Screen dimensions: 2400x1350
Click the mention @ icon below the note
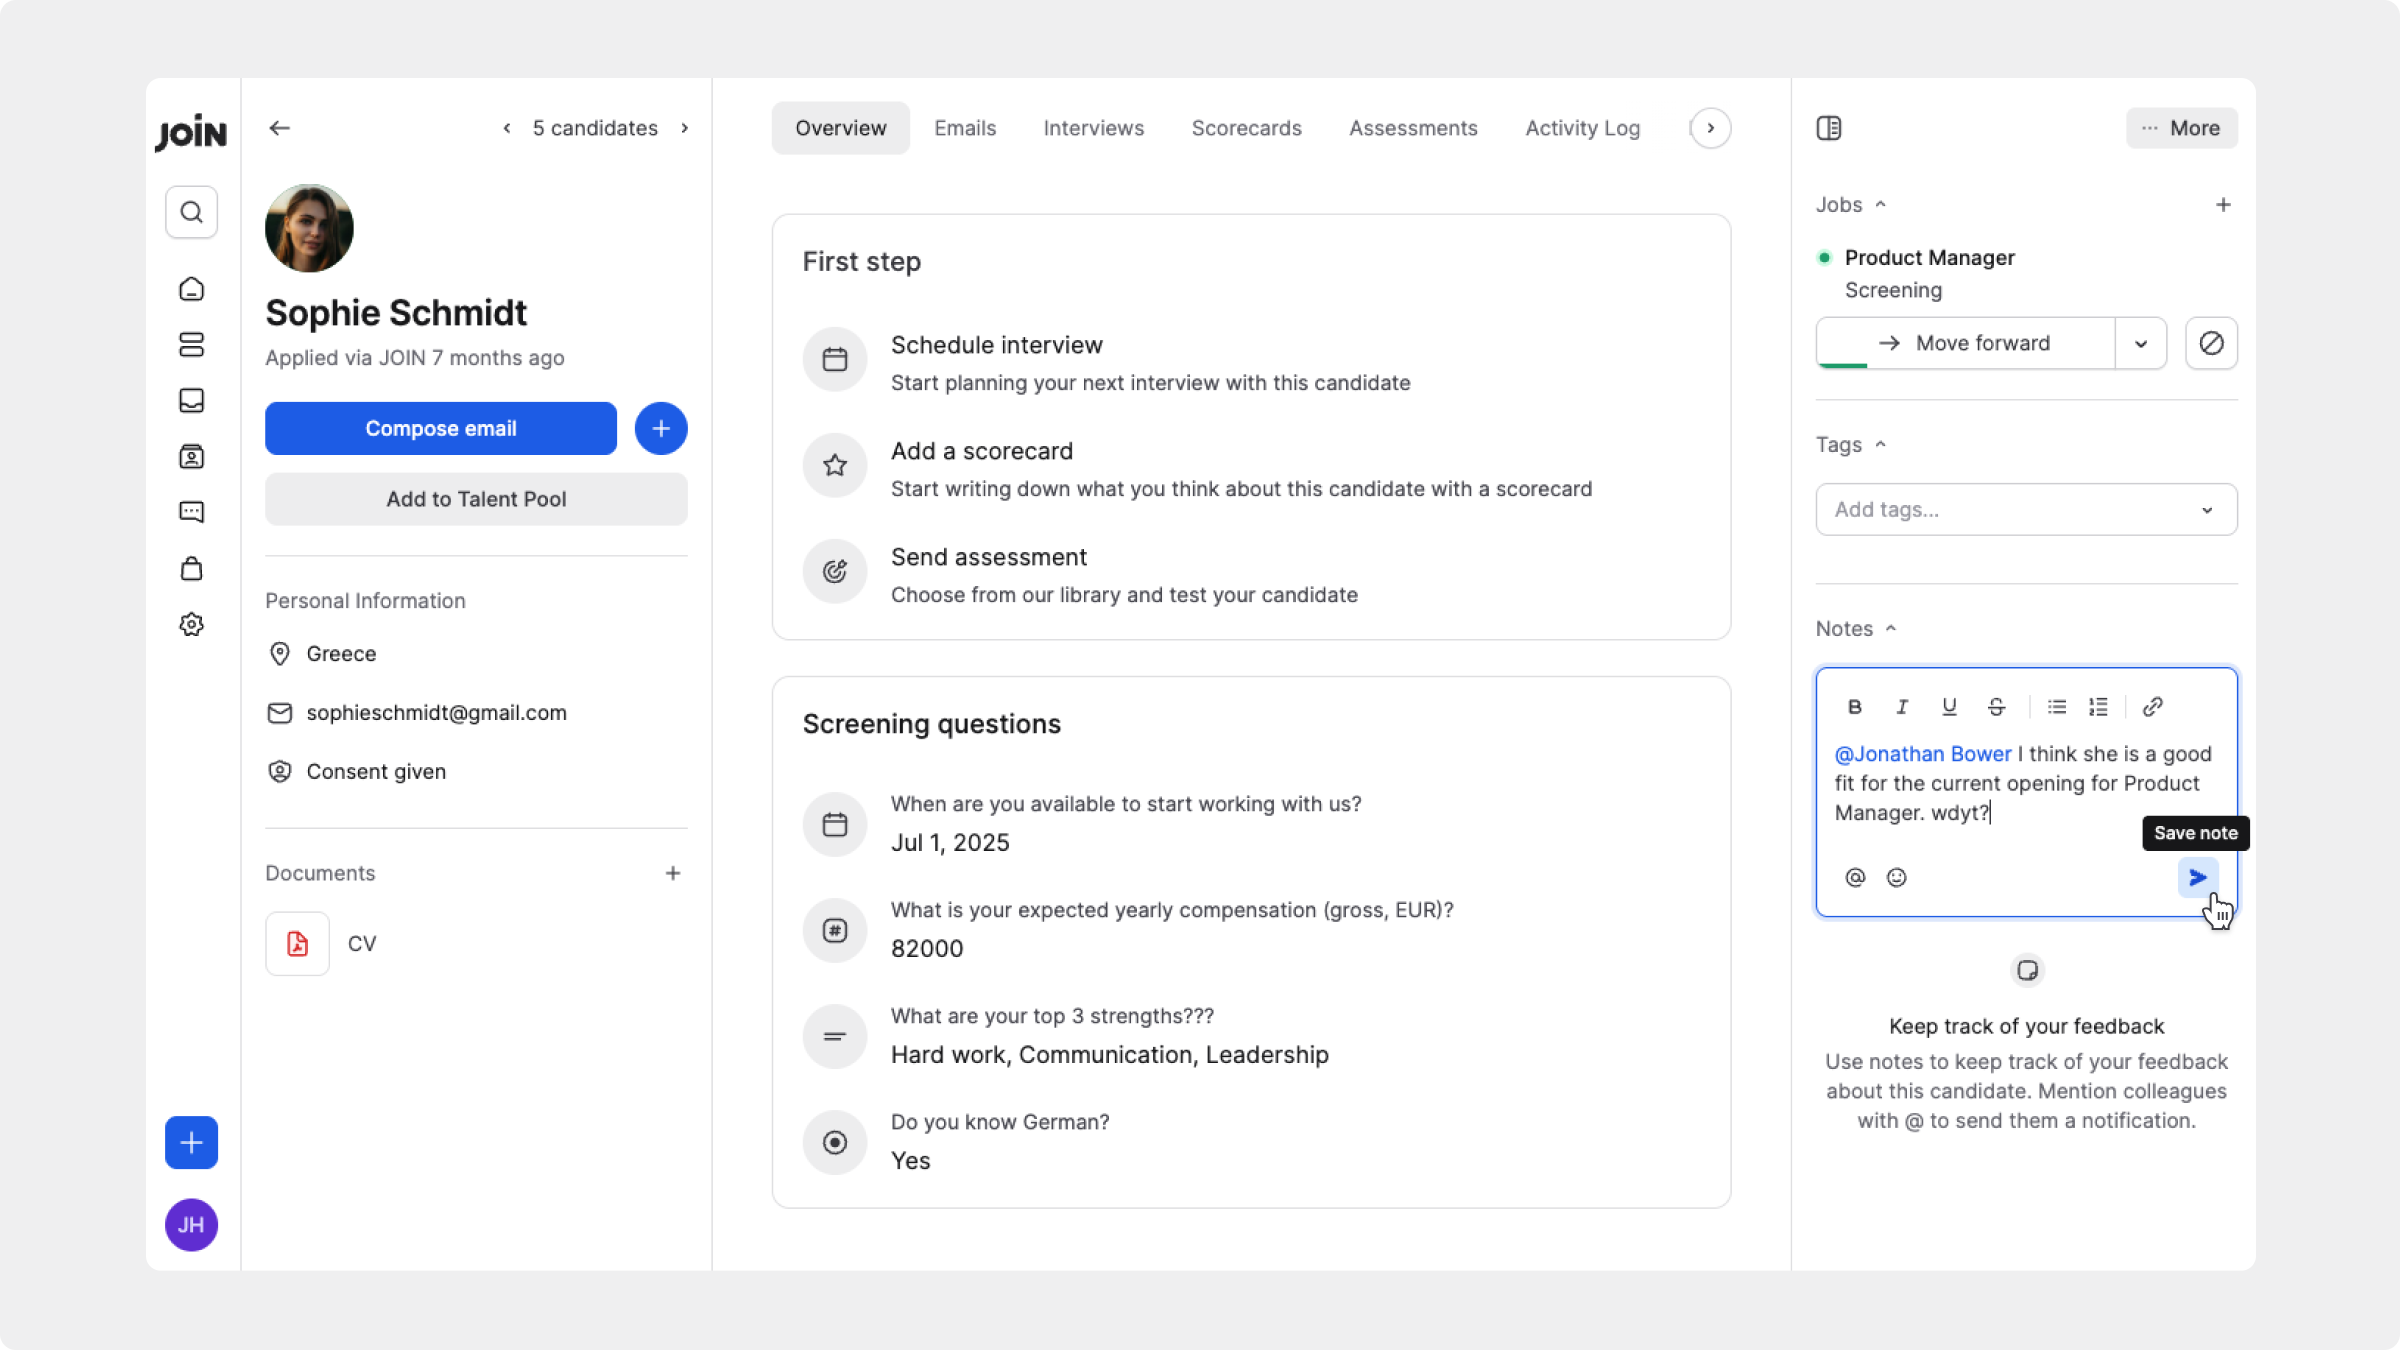(1855, 877)
